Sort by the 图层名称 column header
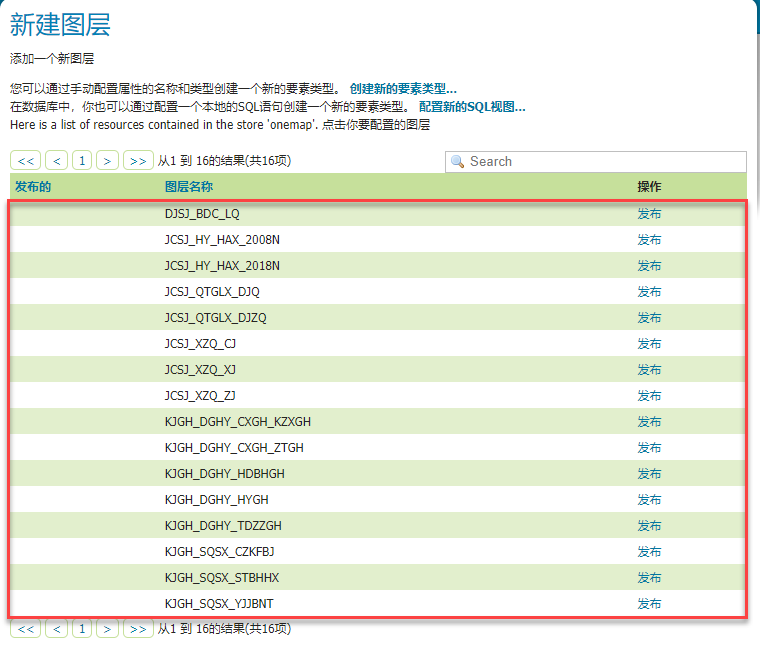 (189, 187)
